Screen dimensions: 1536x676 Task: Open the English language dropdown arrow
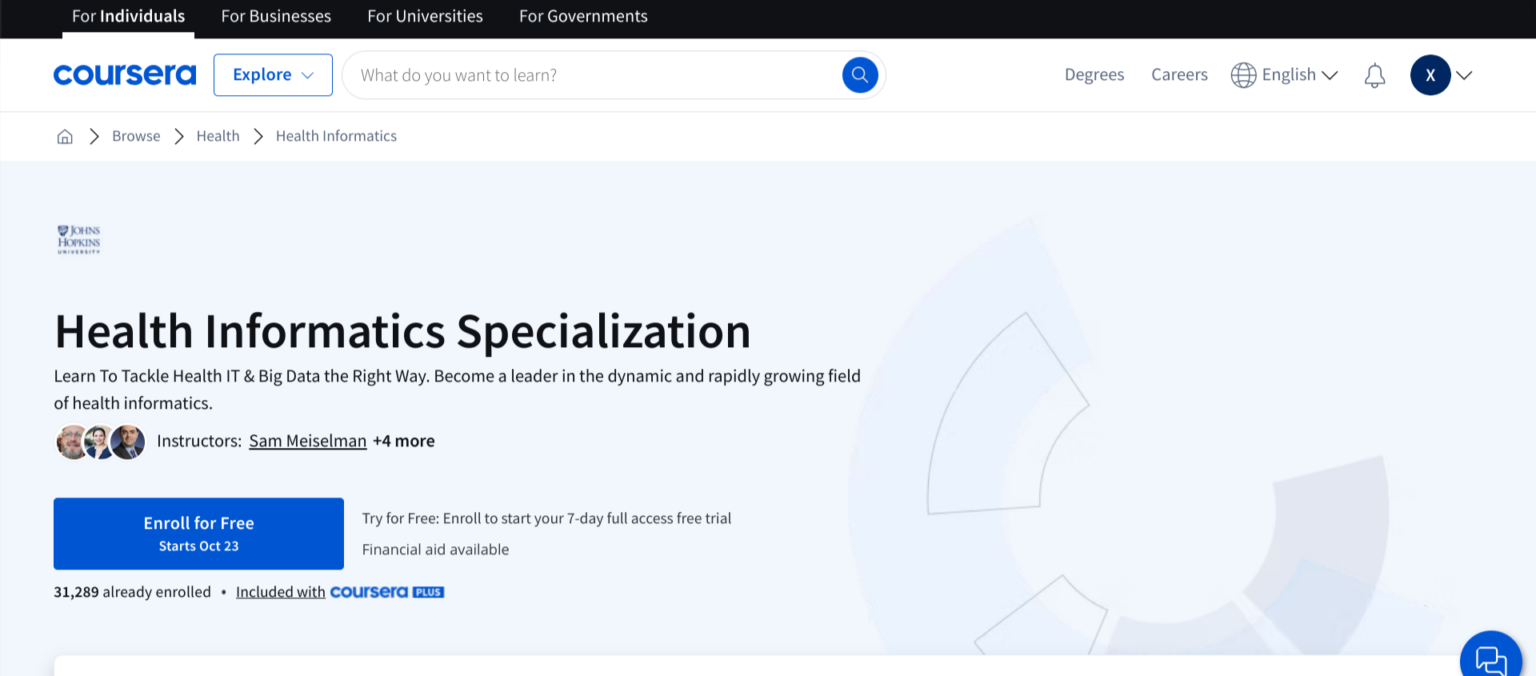click(1330, 75)
